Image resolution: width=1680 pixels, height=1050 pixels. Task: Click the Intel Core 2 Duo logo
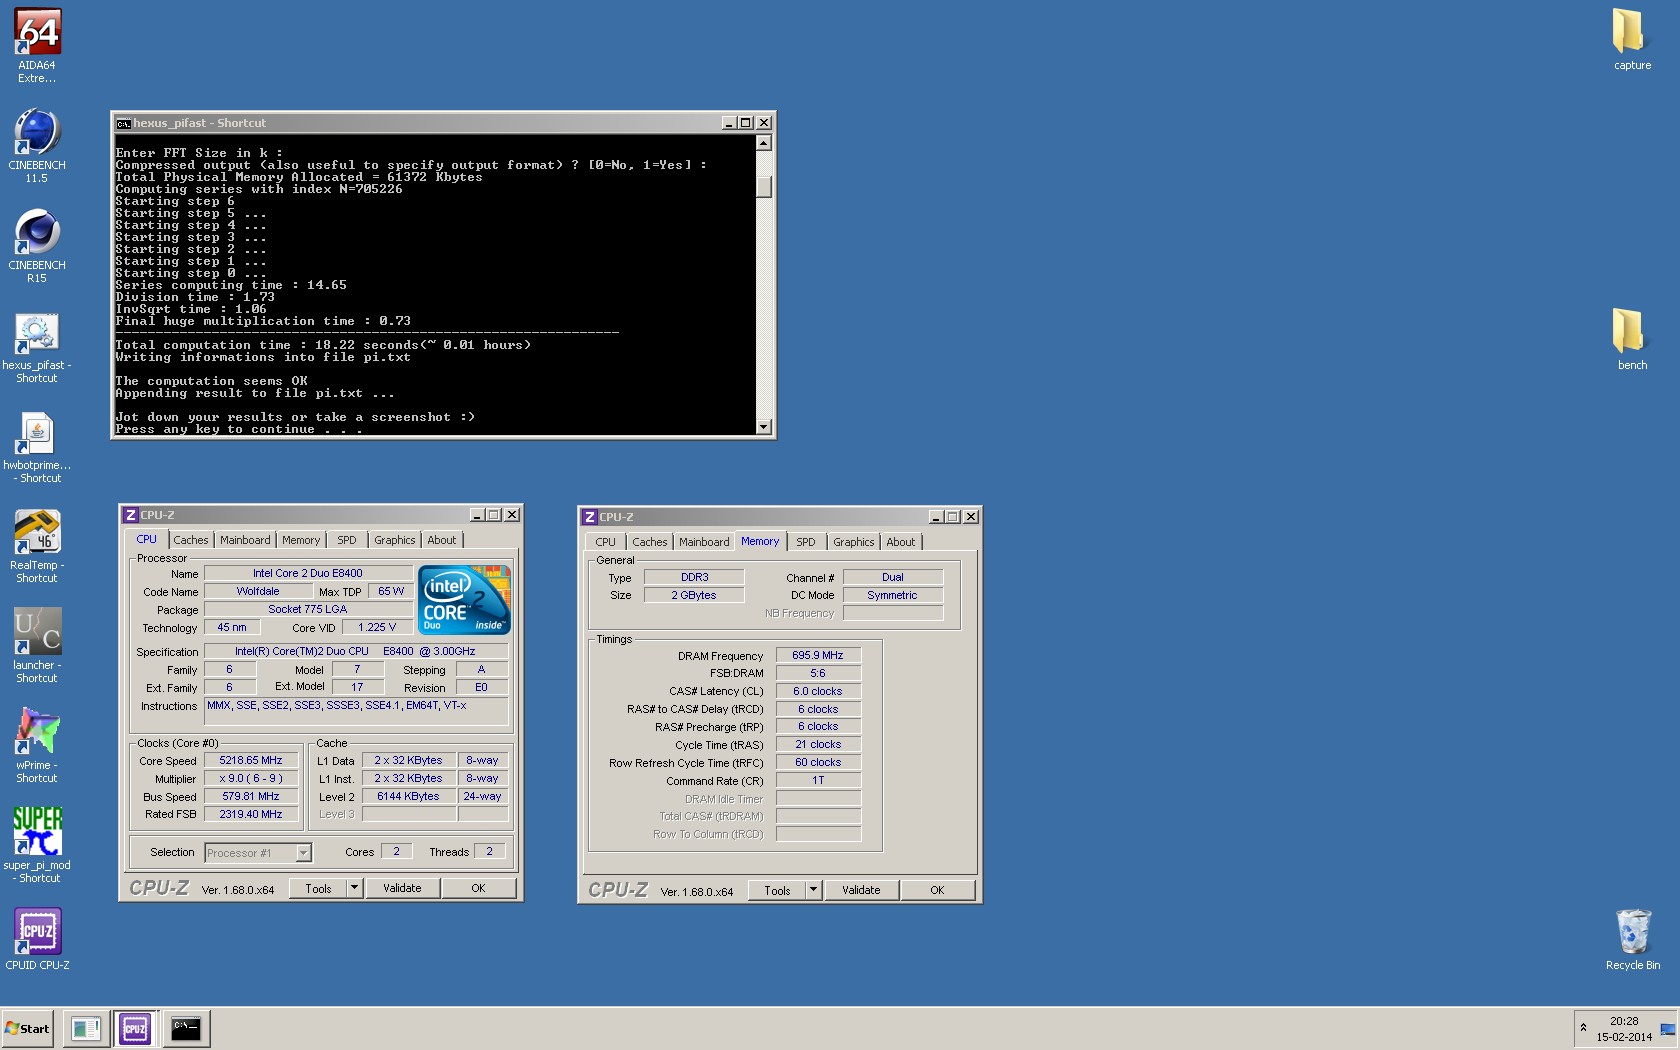[465, 599]
